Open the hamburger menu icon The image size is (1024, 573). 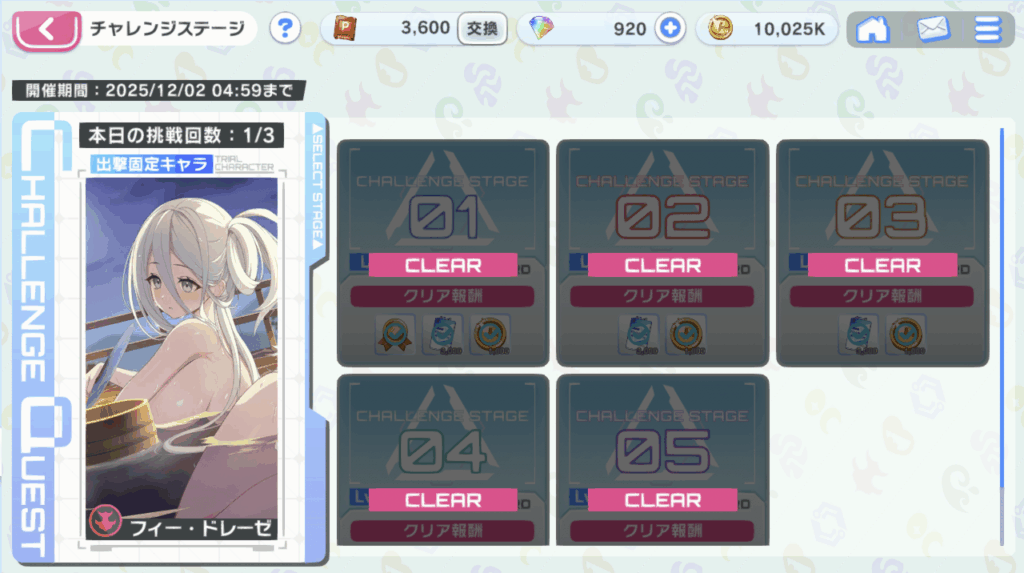coord(987,29)
